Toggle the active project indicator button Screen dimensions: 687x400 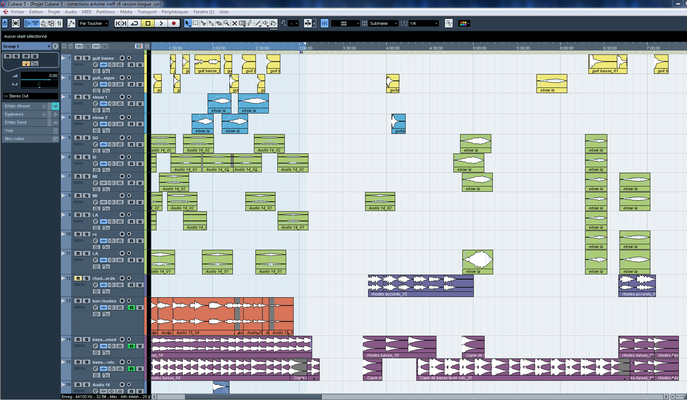click(5, 23)
